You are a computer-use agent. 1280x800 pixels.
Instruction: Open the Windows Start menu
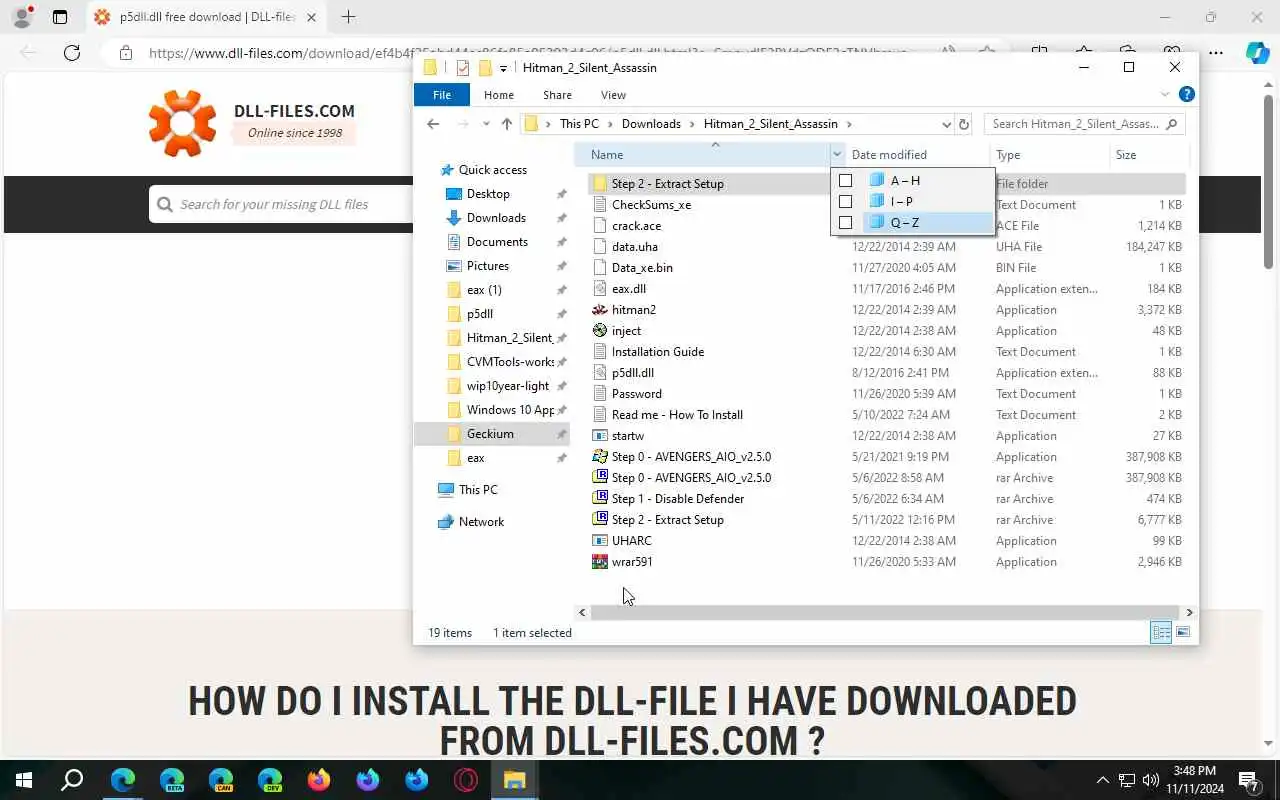24,780
